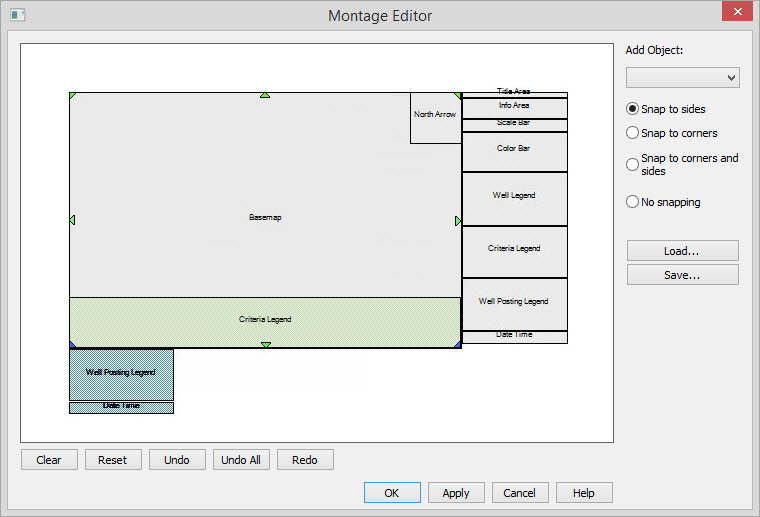Screen dimensions: 760x517
Task: Click the right green resize handle on Basemap
Action: [x=458, y=221]
